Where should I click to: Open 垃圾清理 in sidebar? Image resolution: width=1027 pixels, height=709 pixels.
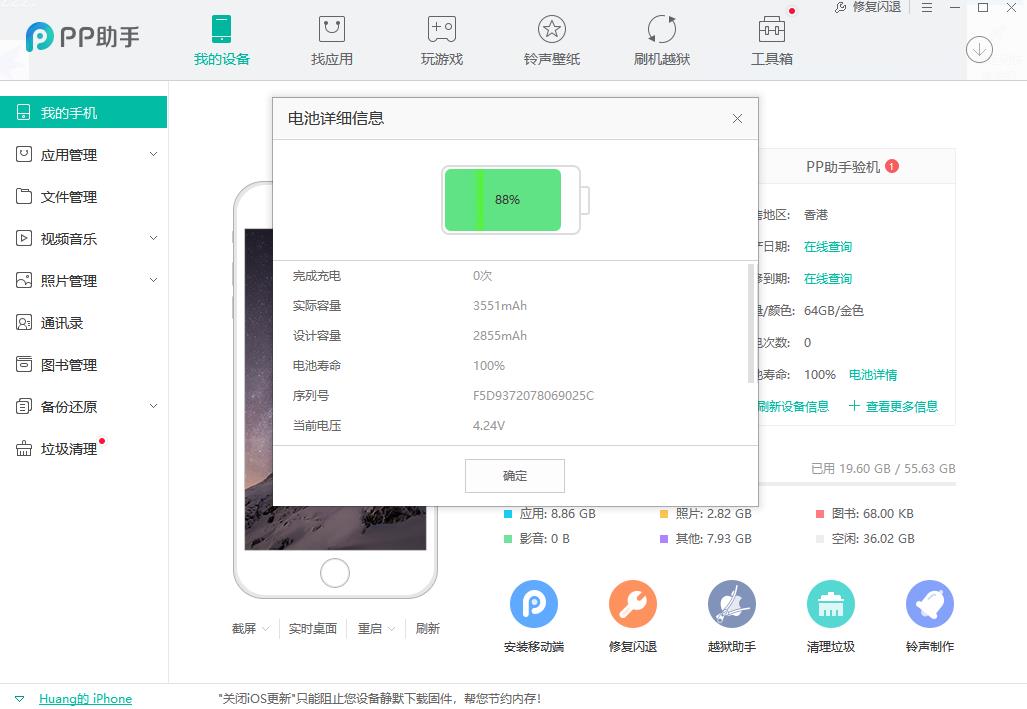coord(69,448)
